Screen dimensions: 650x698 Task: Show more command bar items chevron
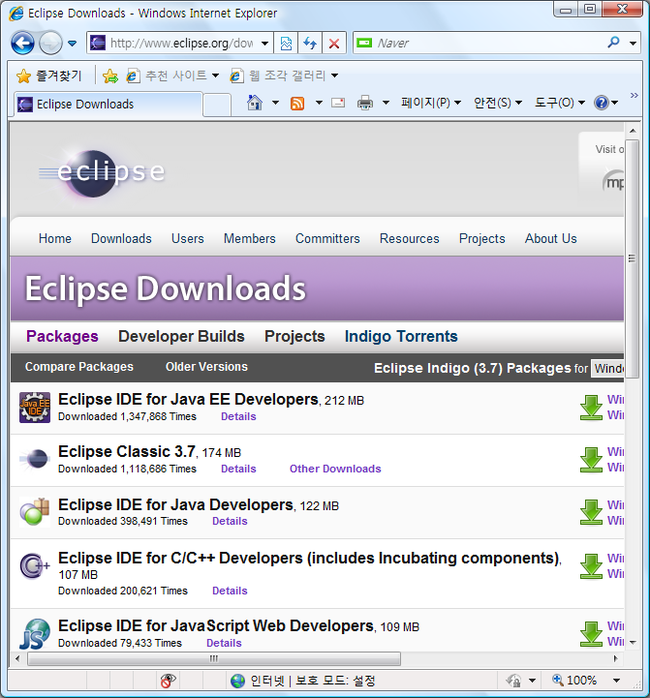[634, 95]
